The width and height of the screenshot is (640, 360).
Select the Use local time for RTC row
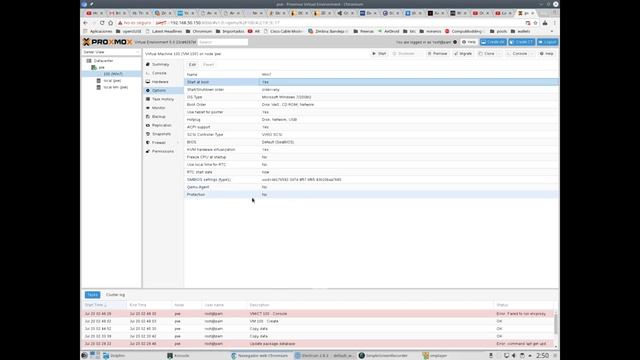(x=371, y=164)
